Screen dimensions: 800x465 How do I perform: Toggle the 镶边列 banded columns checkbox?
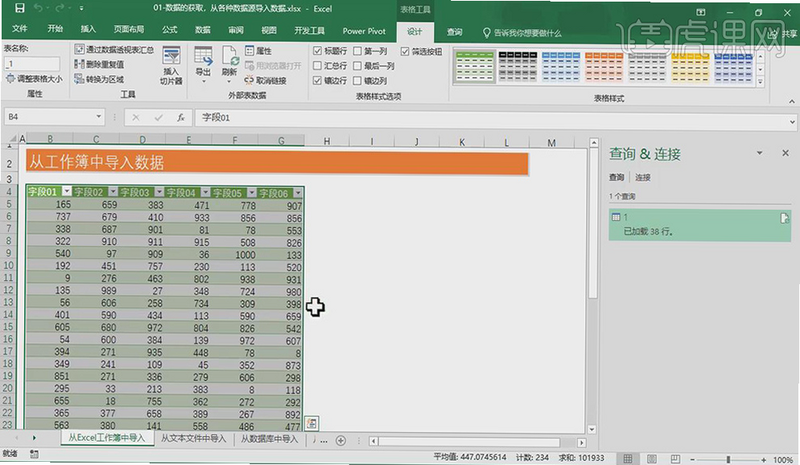tap(357, 81)
